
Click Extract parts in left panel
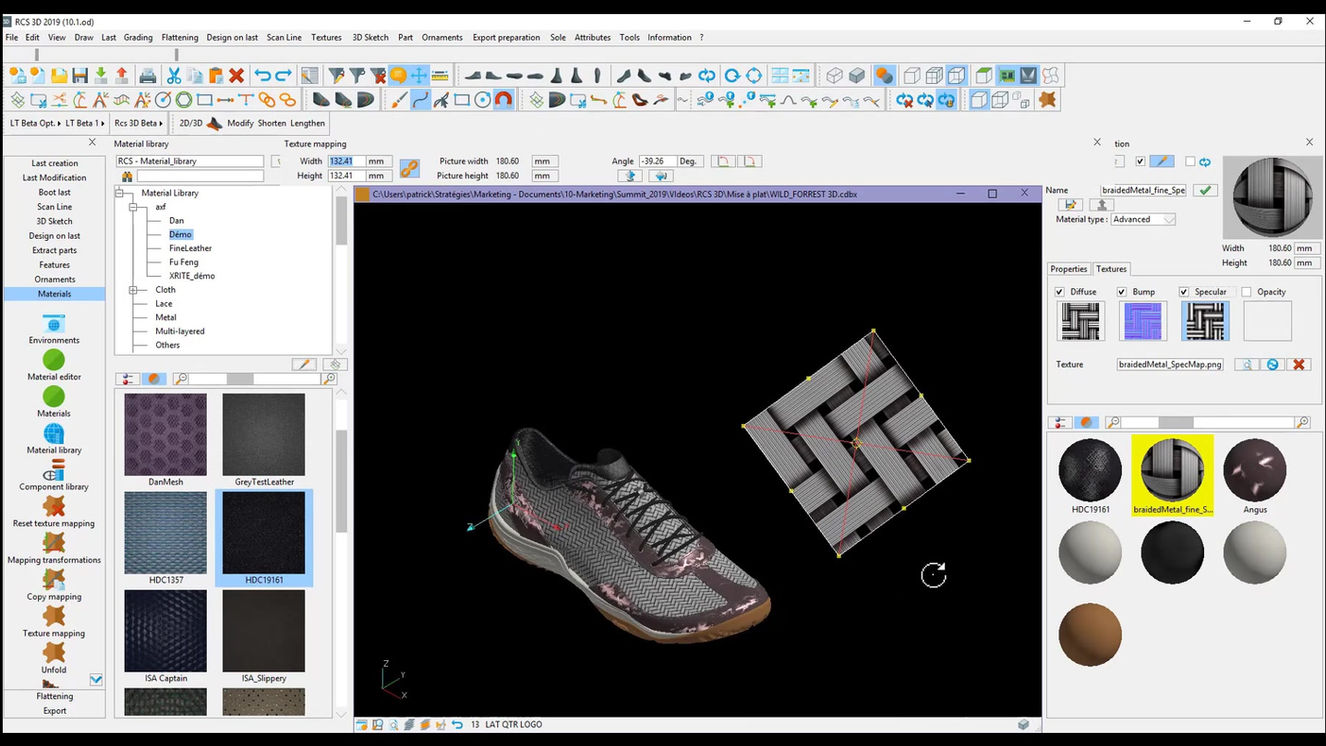(54, 251)
